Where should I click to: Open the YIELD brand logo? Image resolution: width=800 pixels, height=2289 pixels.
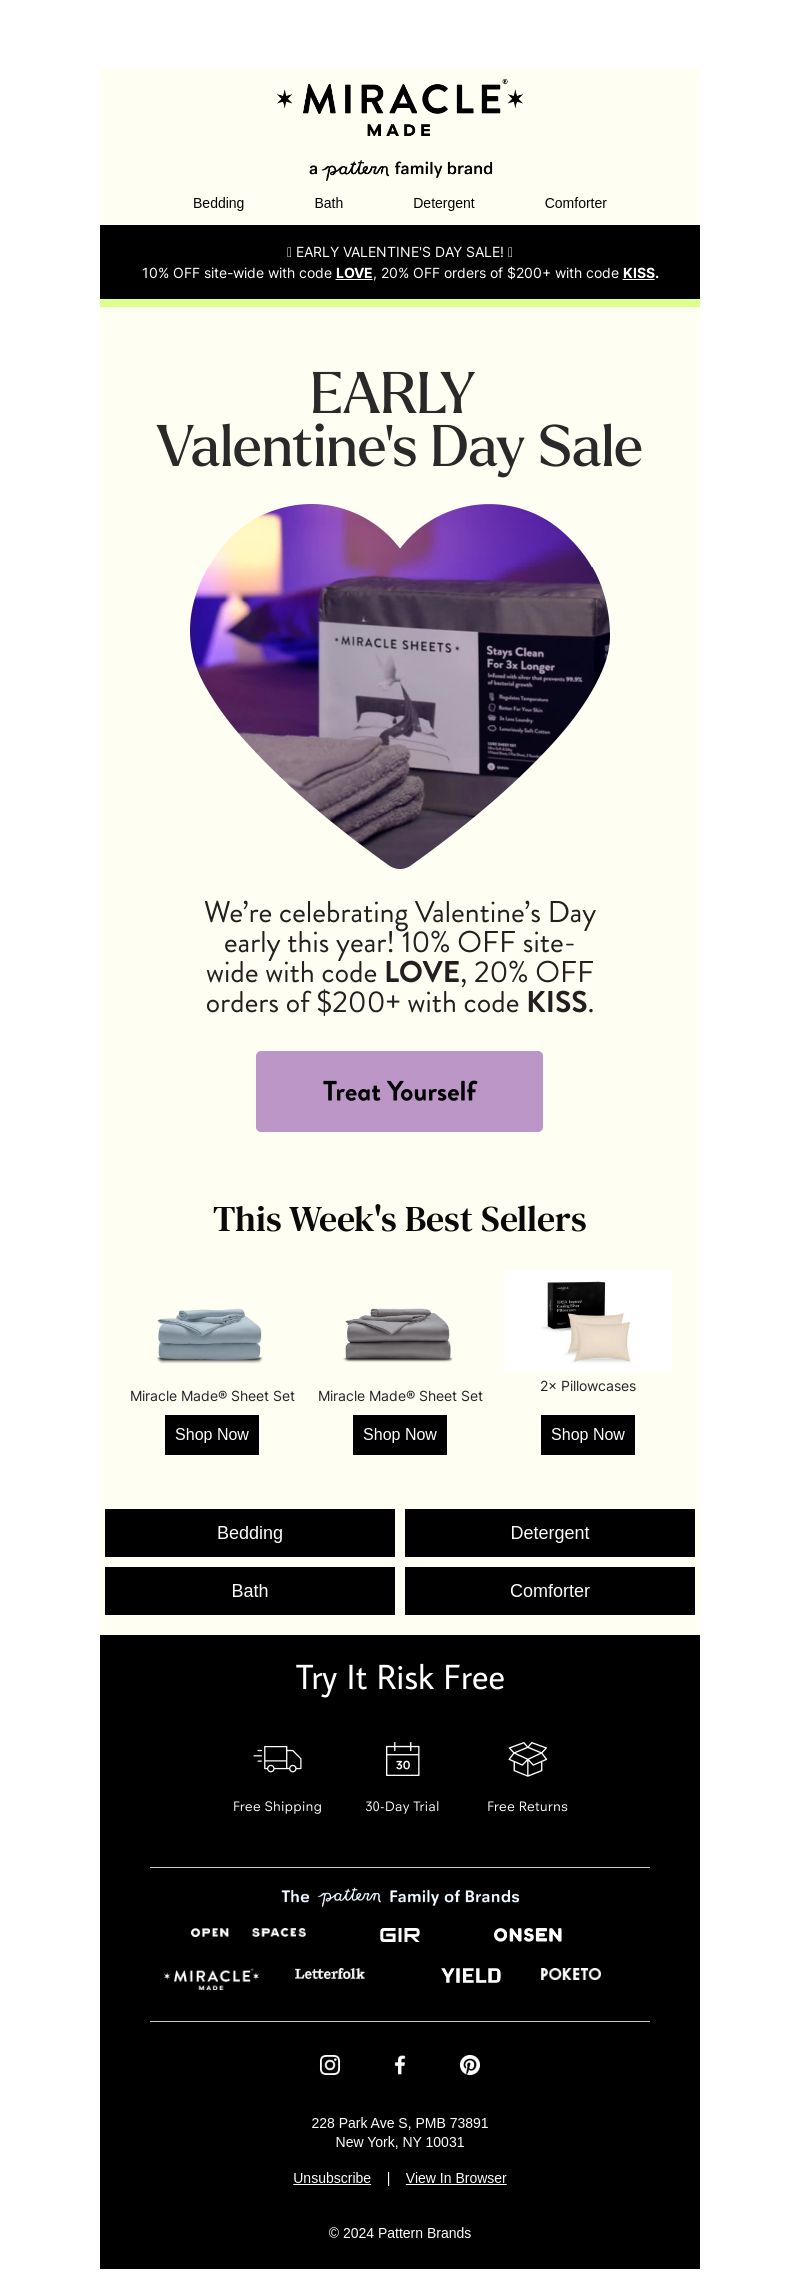click(x=471, y=1975)
